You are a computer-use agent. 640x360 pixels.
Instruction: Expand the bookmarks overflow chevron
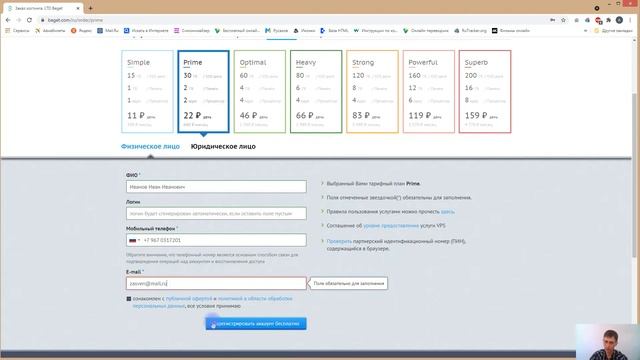(585, 31)
